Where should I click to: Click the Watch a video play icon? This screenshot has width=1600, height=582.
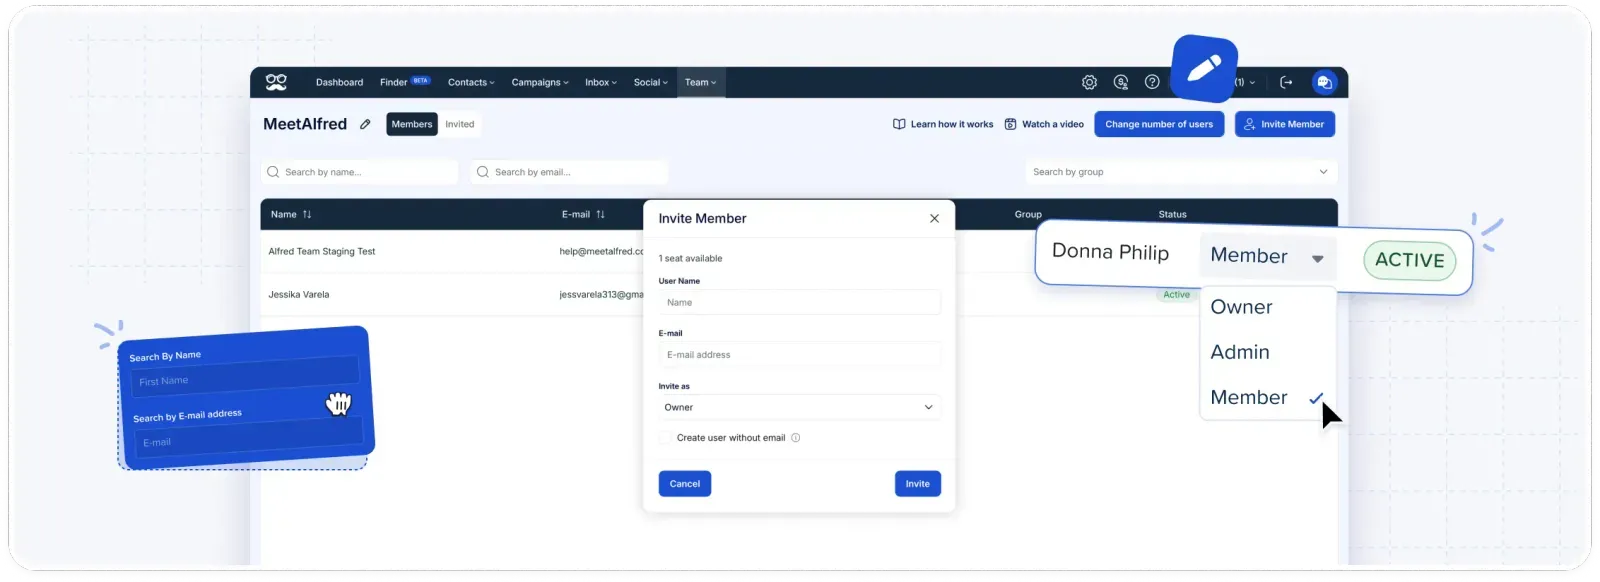1010,124
